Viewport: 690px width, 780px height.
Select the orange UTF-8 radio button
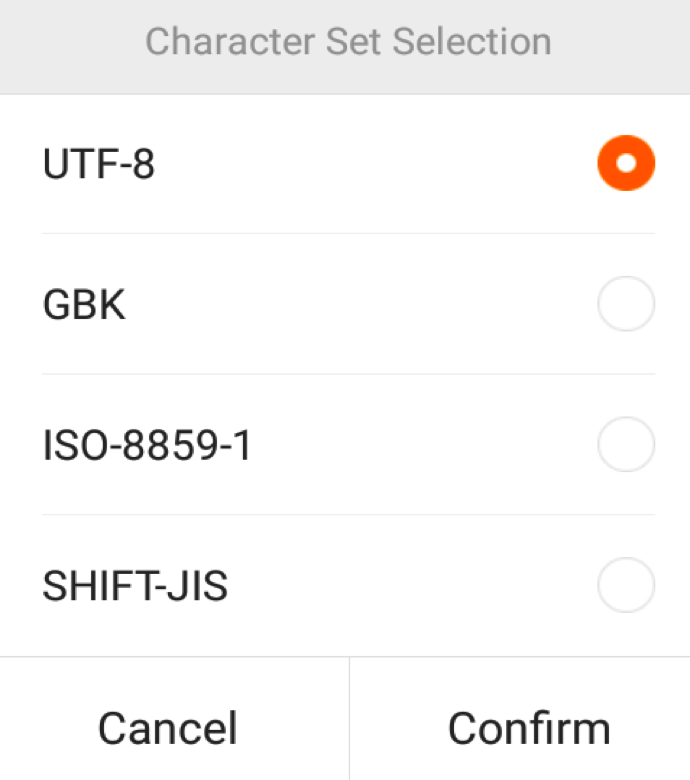[626, 163]
